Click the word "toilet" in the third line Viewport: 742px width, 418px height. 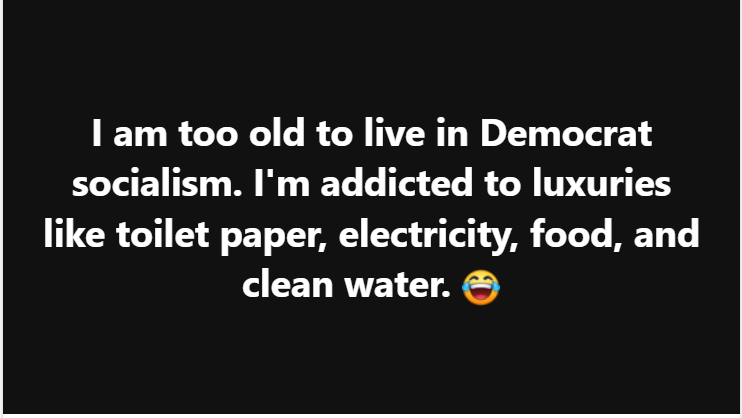click(x=162, y=234)
